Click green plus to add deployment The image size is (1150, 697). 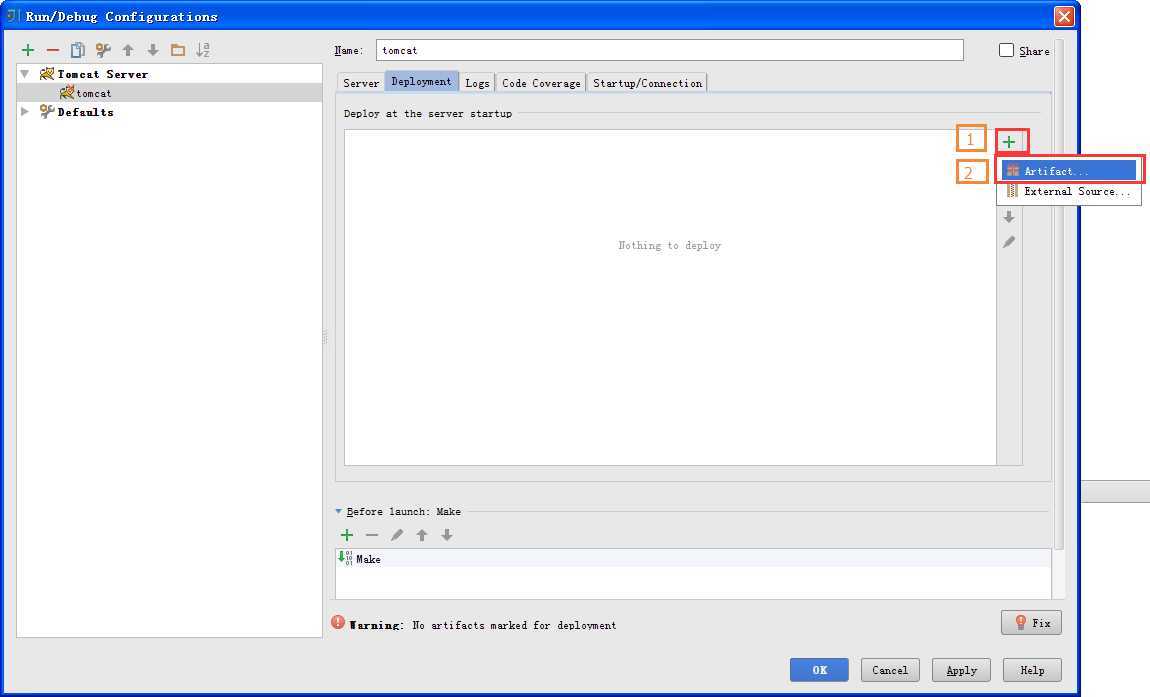coord(1009,142)
